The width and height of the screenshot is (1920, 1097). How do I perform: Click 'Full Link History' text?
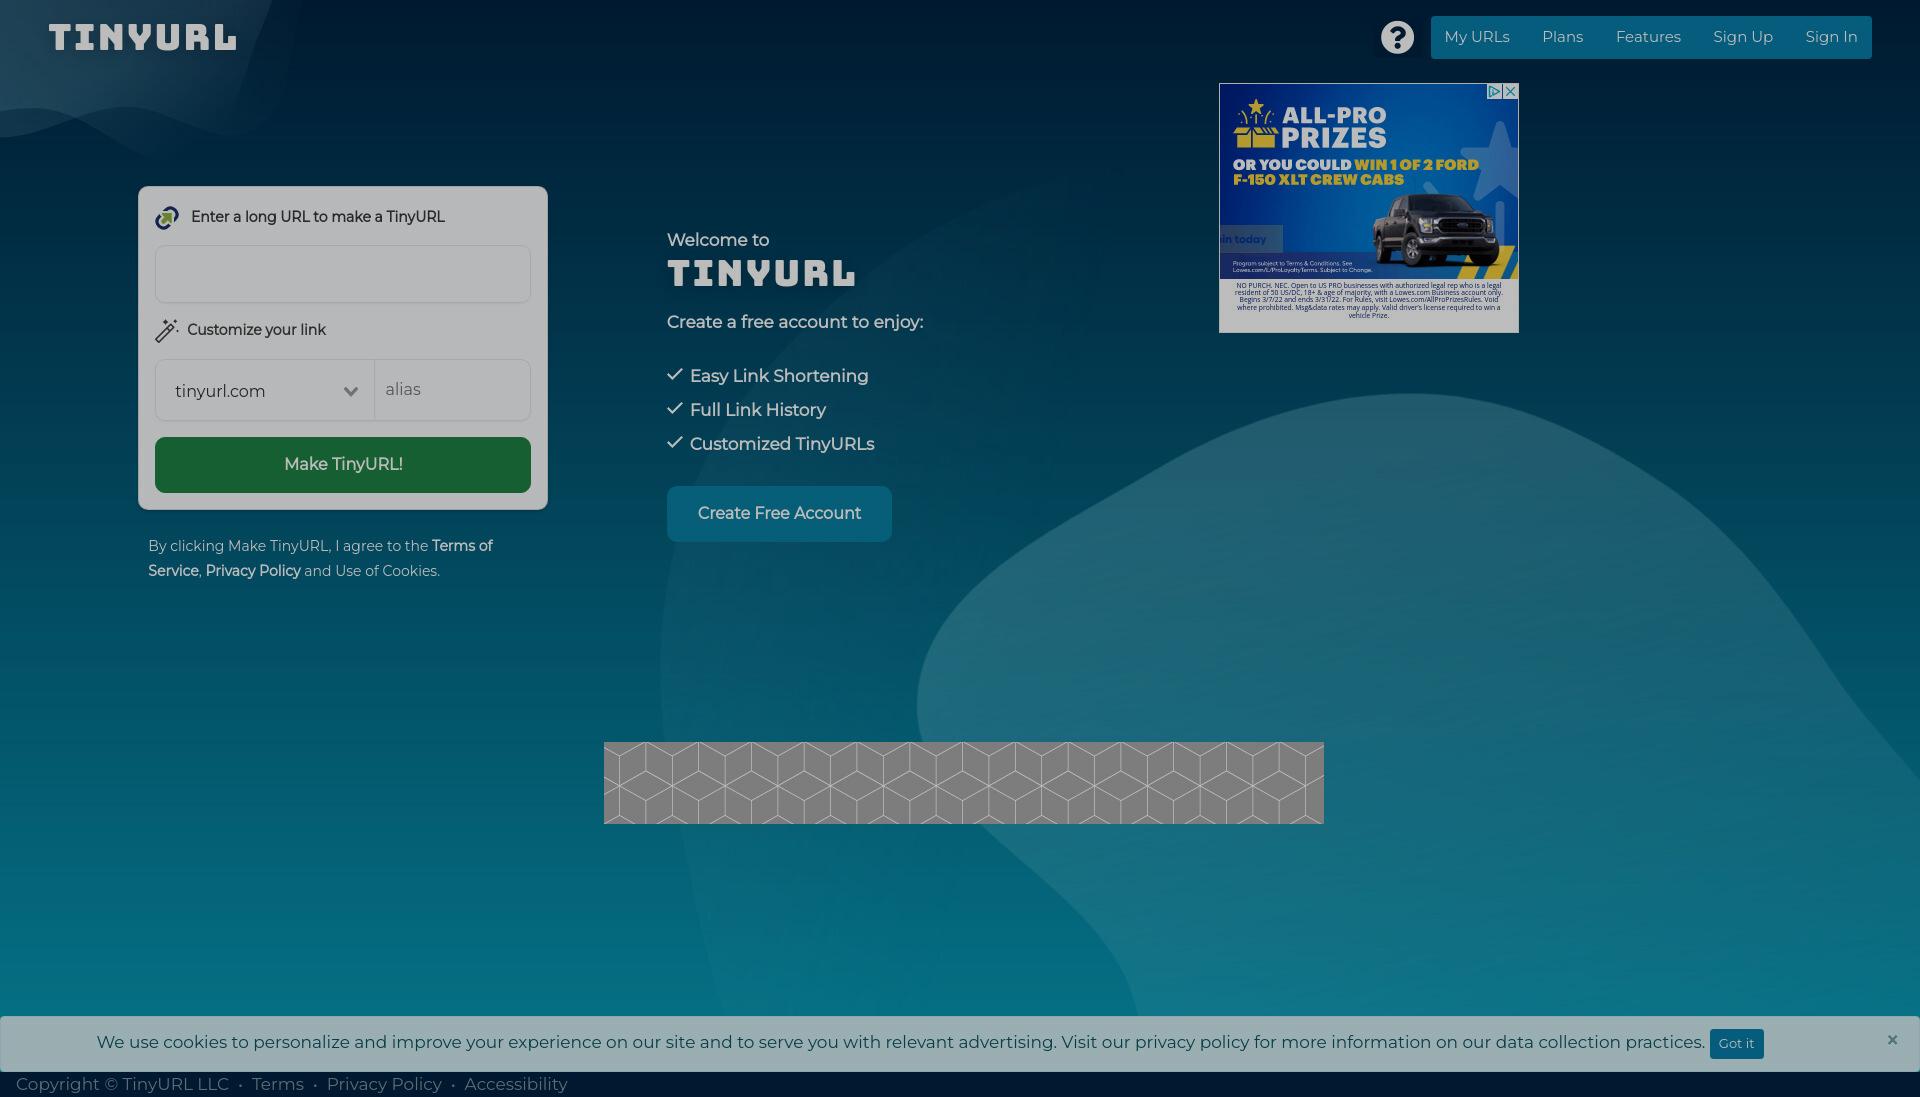click(758, 410)
